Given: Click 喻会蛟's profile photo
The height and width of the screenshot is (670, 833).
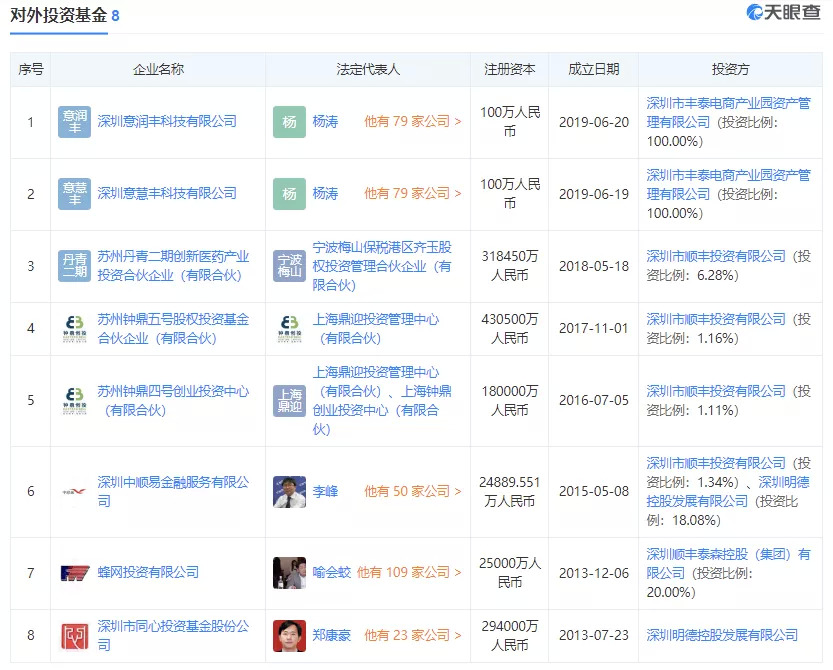Looking at the screenshot, I should (x=289, y=573).
